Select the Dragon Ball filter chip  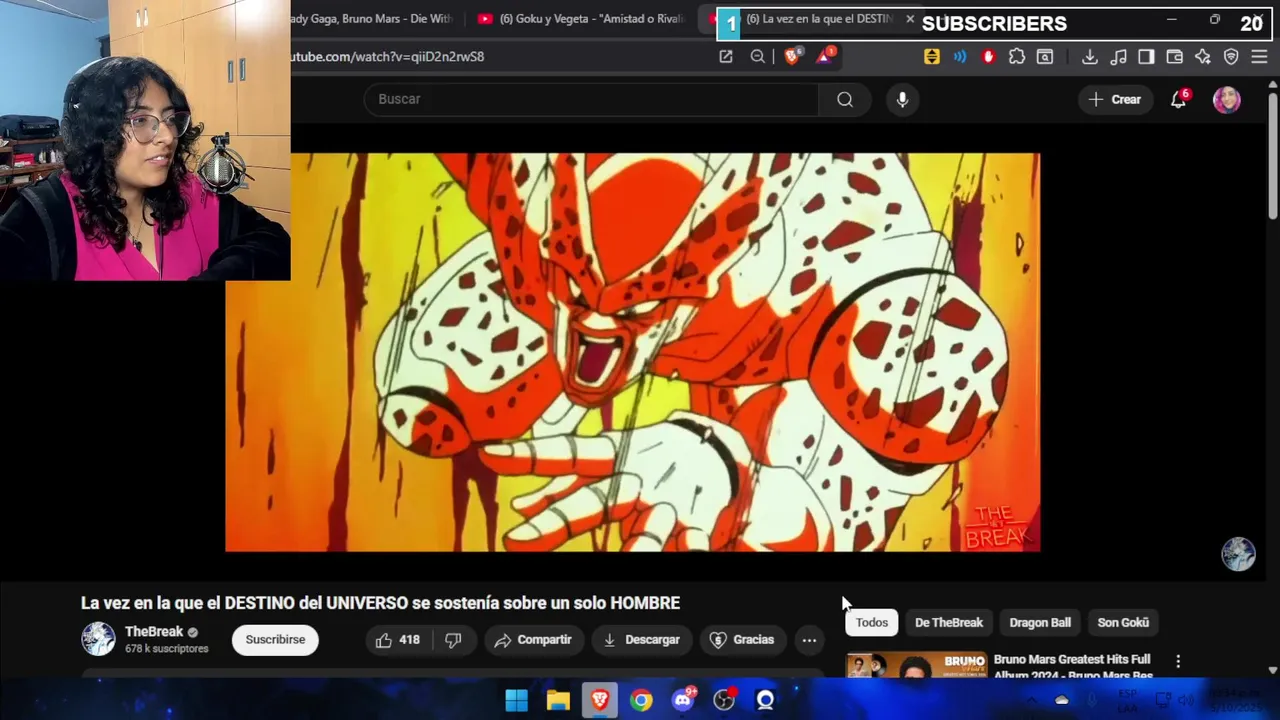pos(1040,622)
